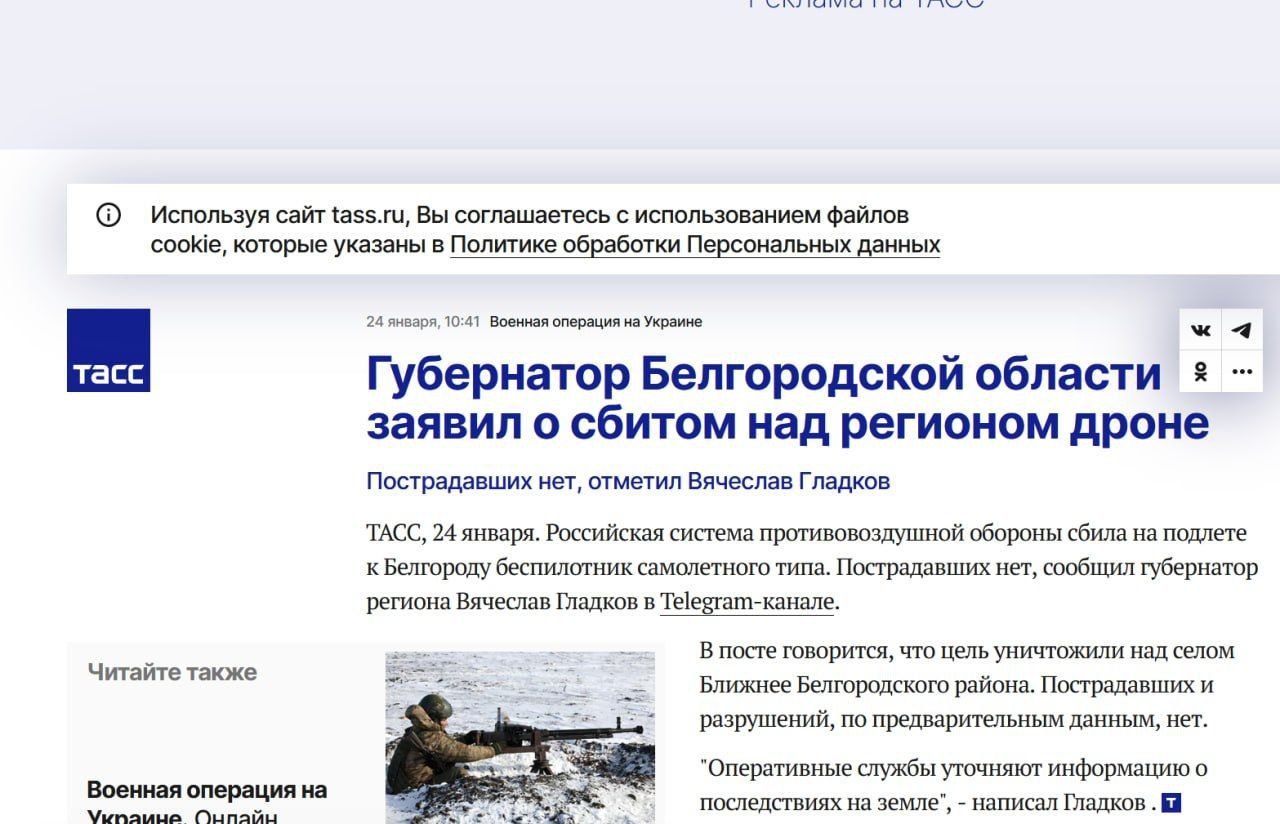Click lead paragraph starting 'ТАСС, 24 января'
1280x824 pixels.
pyautogui.click(x=810, y=566)
